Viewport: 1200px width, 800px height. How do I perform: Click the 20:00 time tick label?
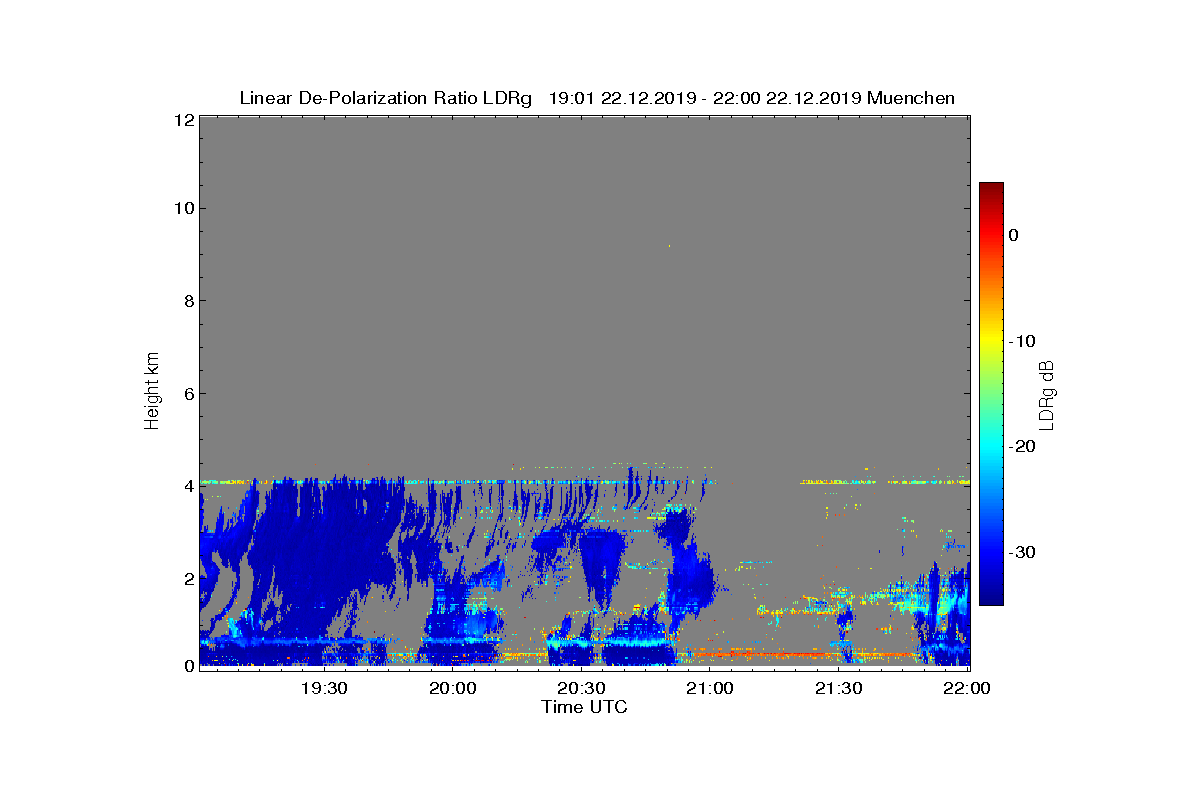[x=453, y=688]
